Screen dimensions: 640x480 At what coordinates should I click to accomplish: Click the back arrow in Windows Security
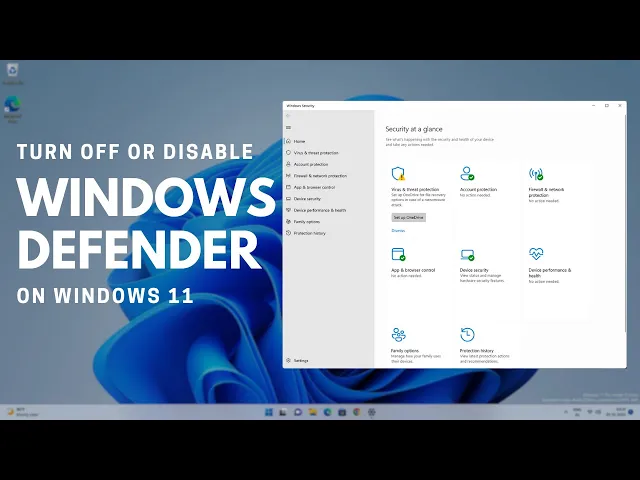tap(288, 116)
